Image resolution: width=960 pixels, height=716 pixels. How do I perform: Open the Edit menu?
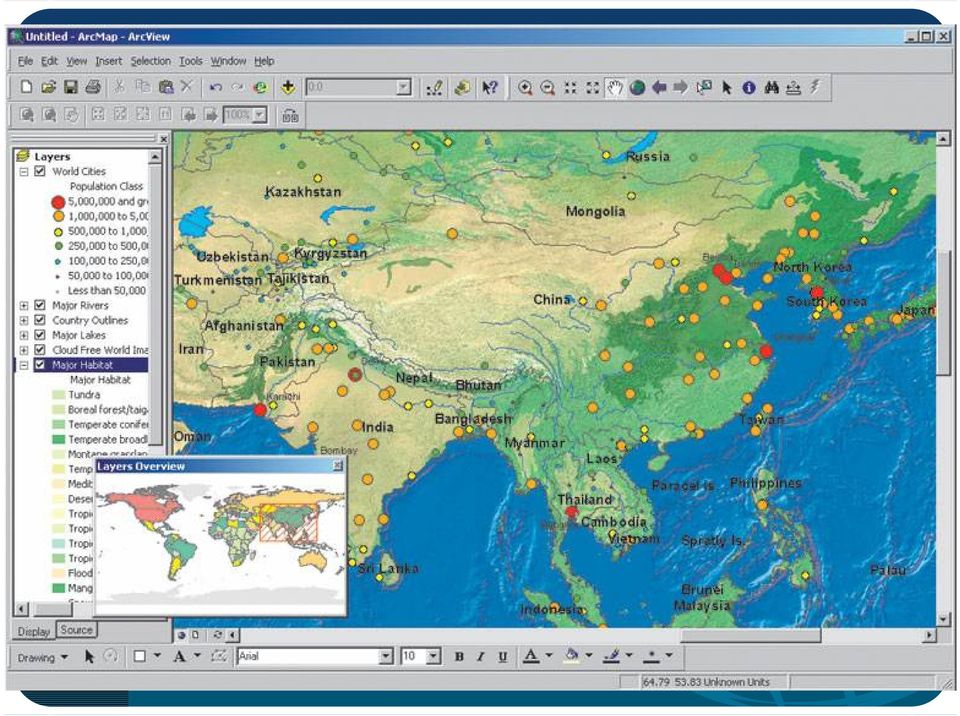49,61
